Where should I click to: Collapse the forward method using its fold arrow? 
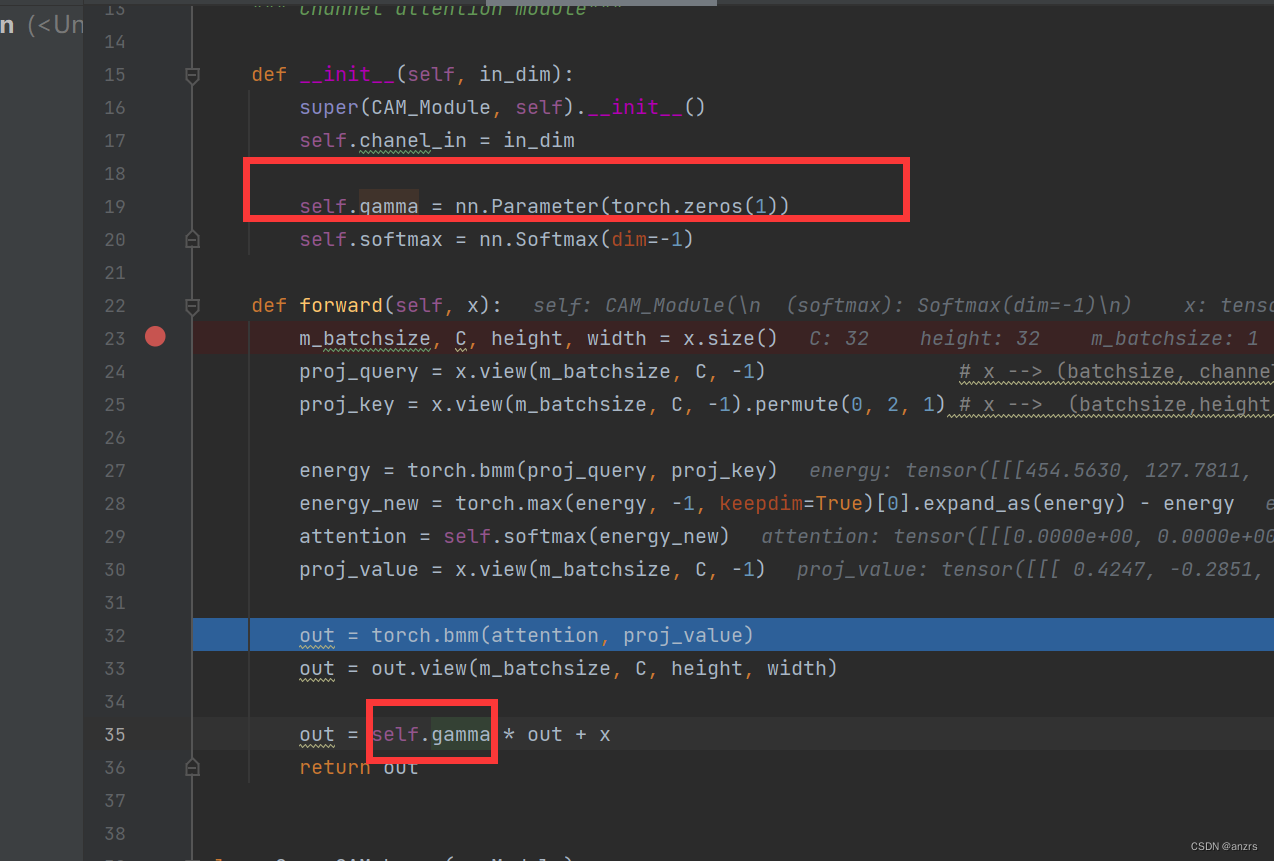coord(192,305)
